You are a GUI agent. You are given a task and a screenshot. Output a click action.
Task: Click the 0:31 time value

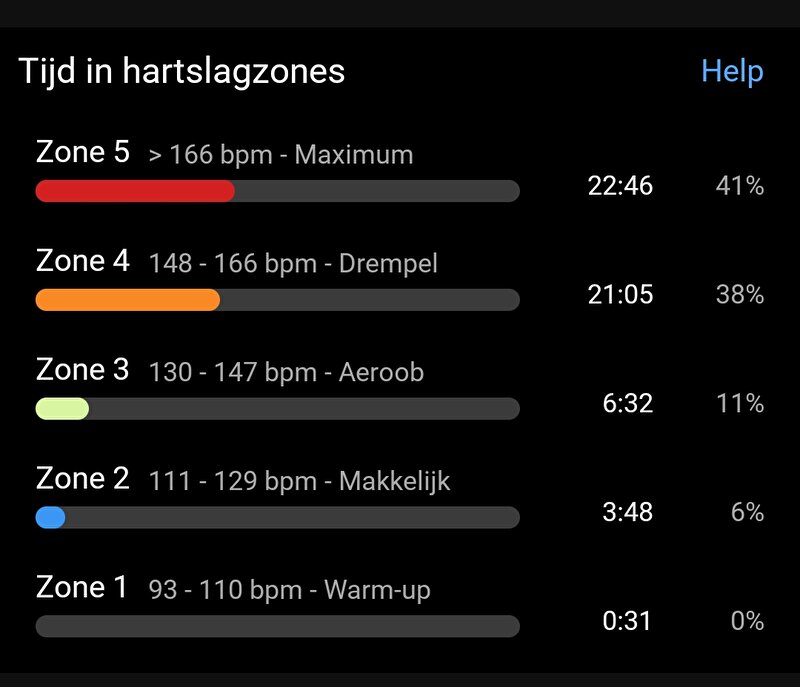click(x=627, y=621)
